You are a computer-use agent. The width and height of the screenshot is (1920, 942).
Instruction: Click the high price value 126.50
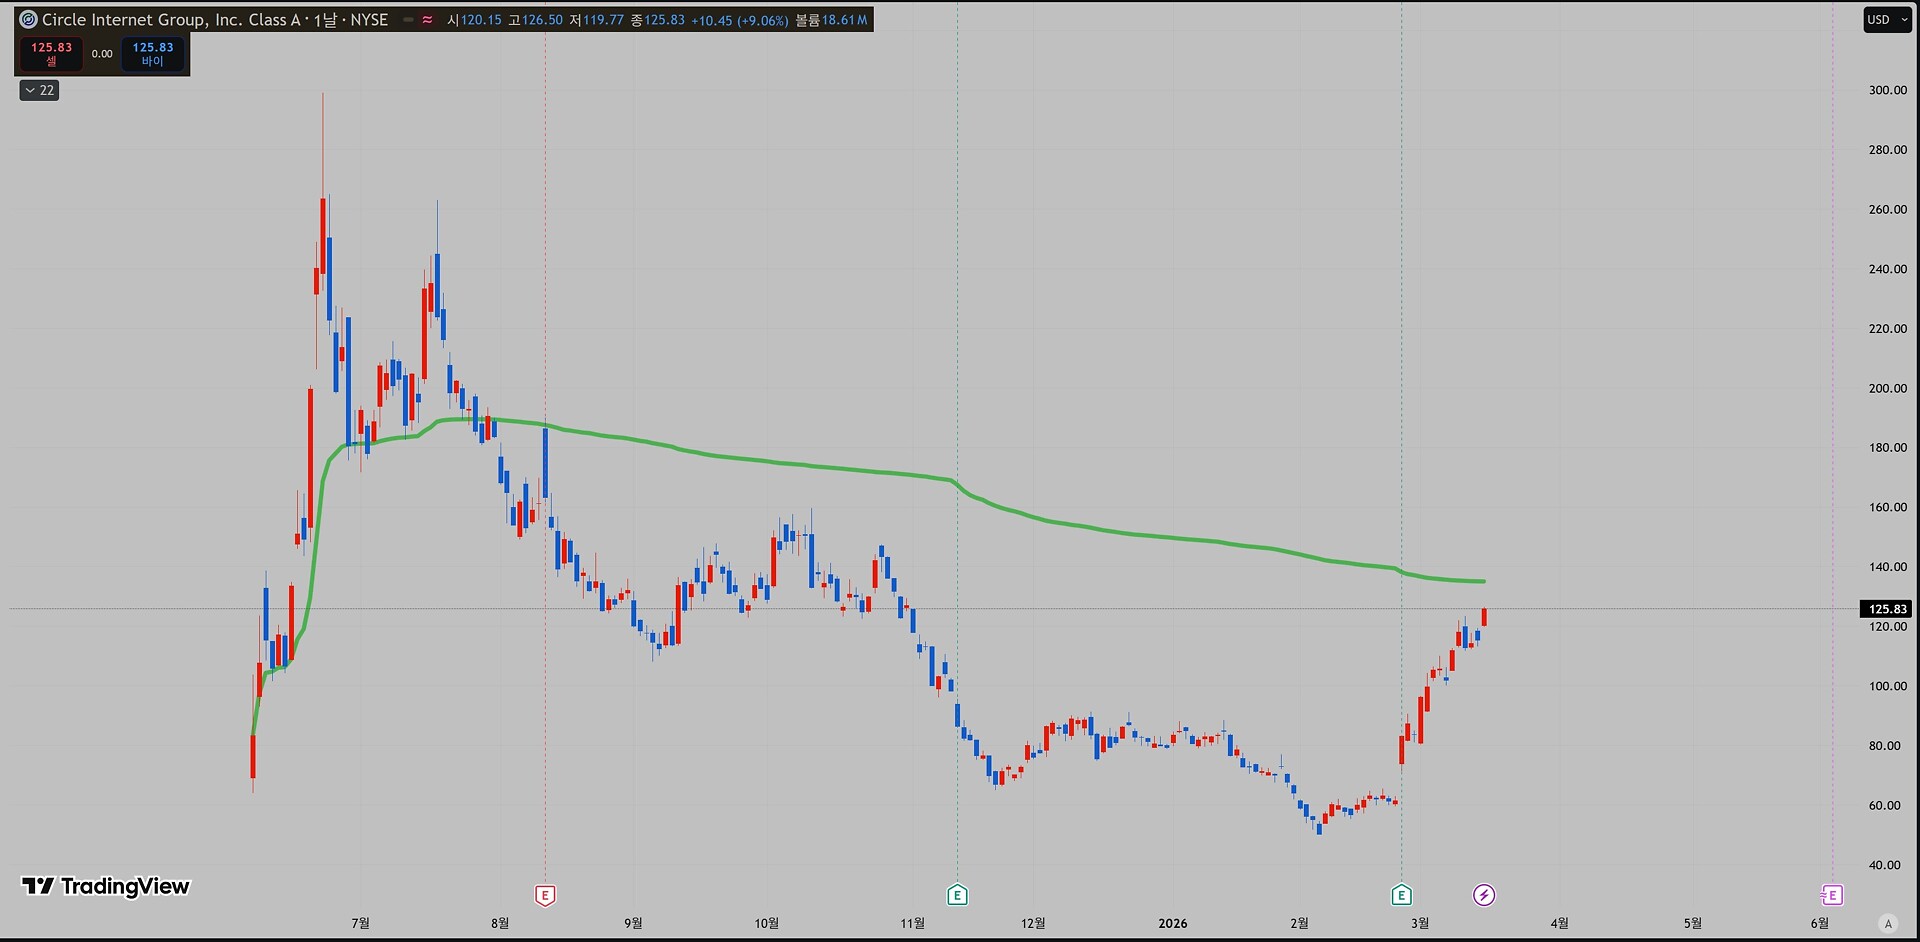(542, 20)
